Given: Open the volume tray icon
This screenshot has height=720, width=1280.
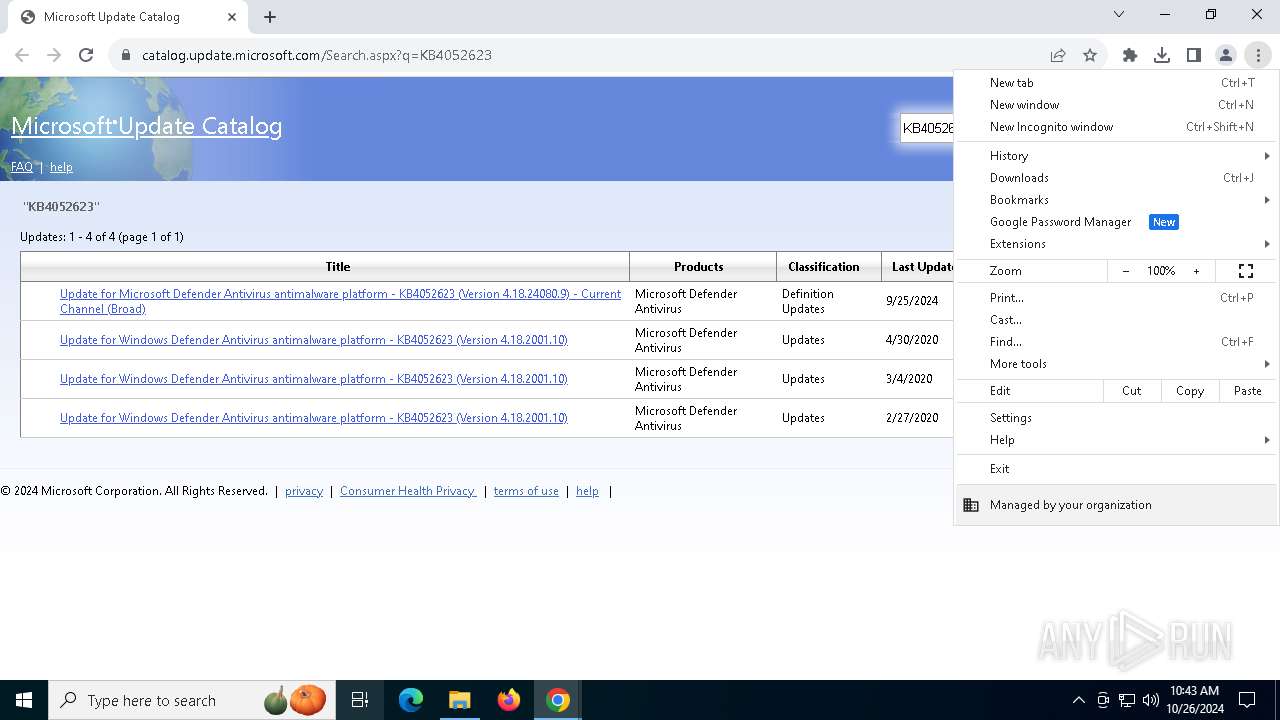Looking at the screenshot, I should [x=1151, y=700].
